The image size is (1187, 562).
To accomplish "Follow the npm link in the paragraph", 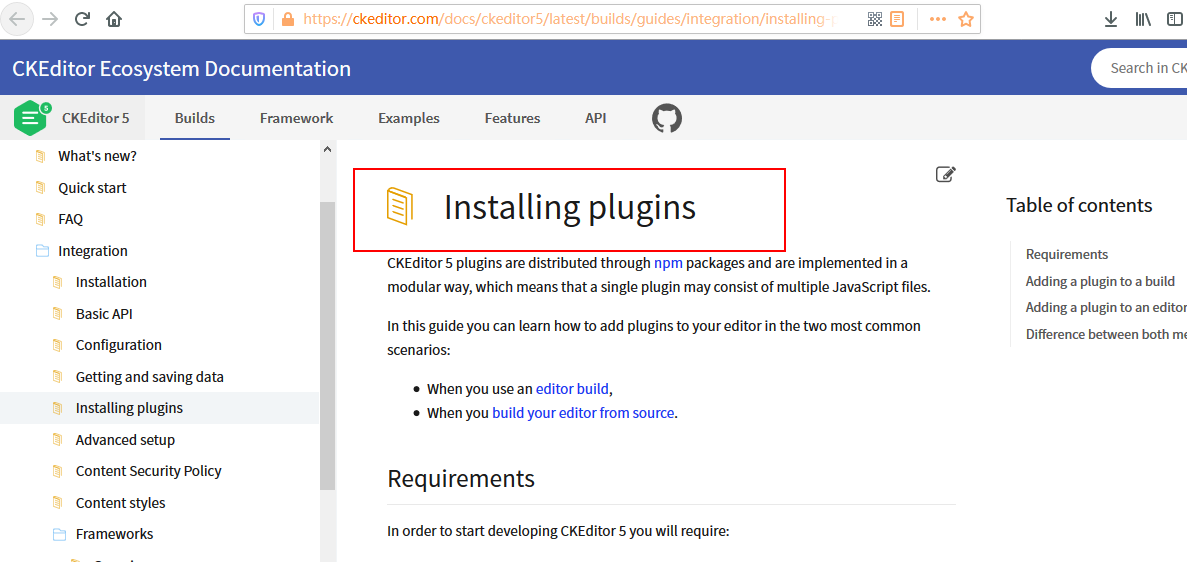I will [668, 264].
